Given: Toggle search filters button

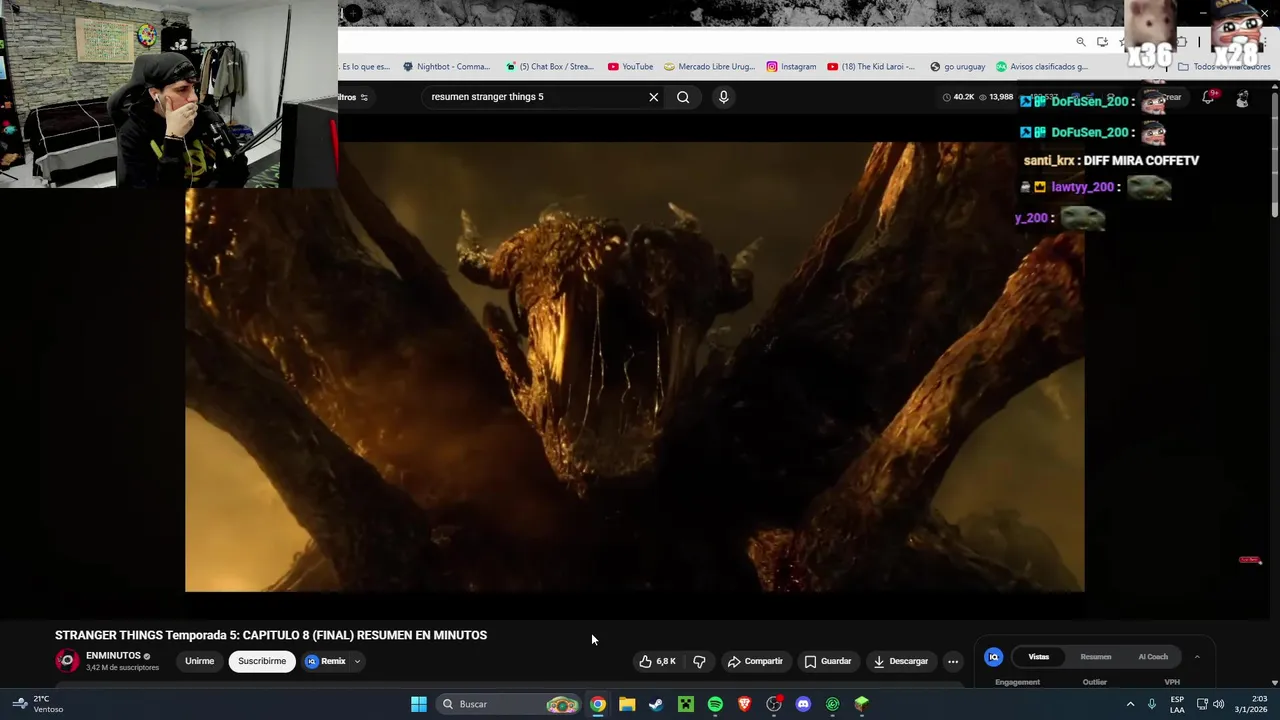Looking at the screenshot, I should tap(354, 97).
